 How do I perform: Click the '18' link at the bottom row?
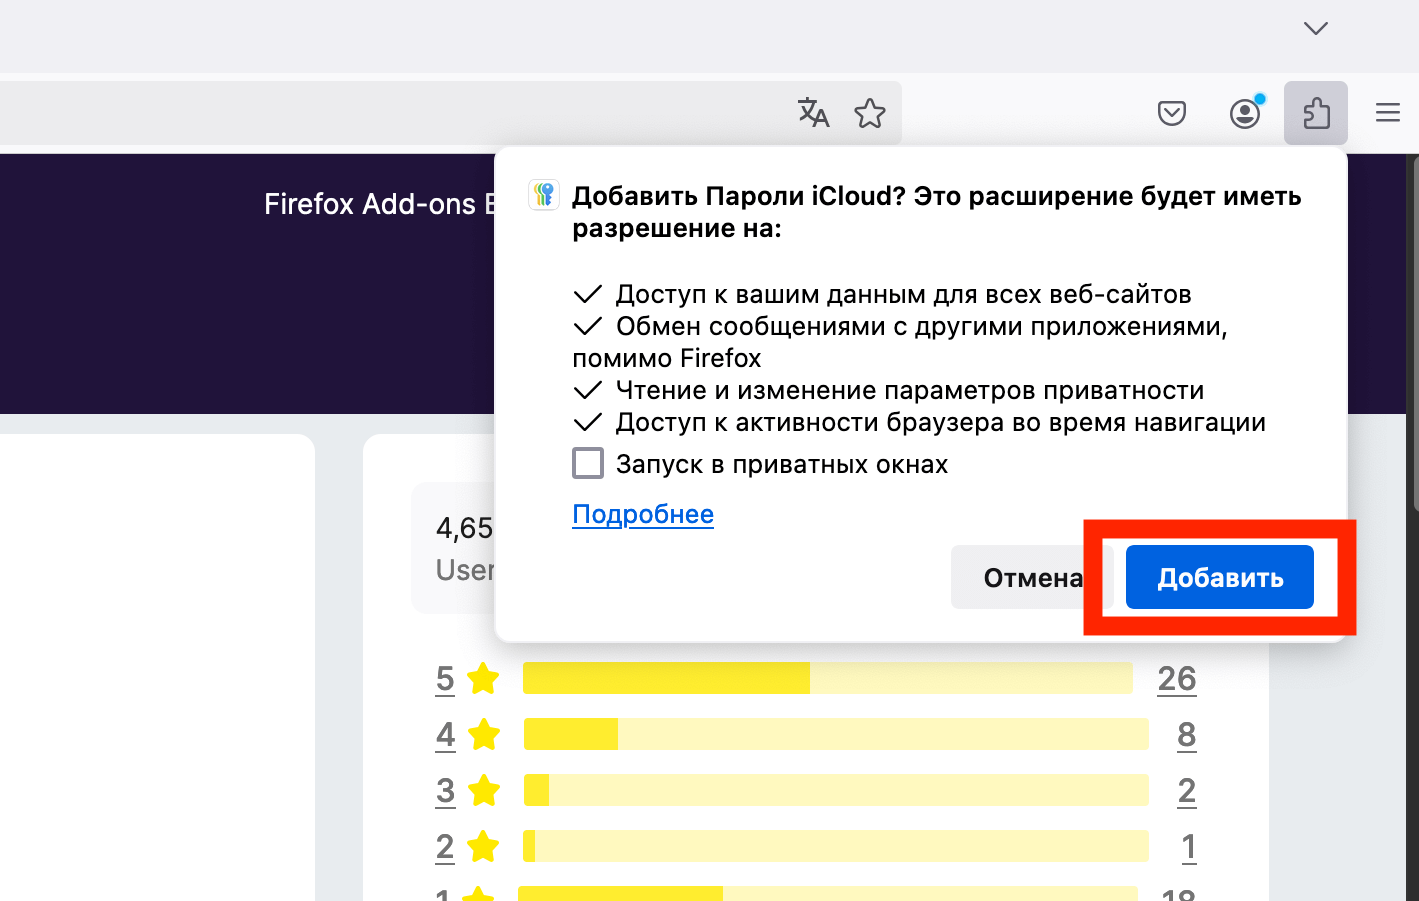tap(1181, 895)
